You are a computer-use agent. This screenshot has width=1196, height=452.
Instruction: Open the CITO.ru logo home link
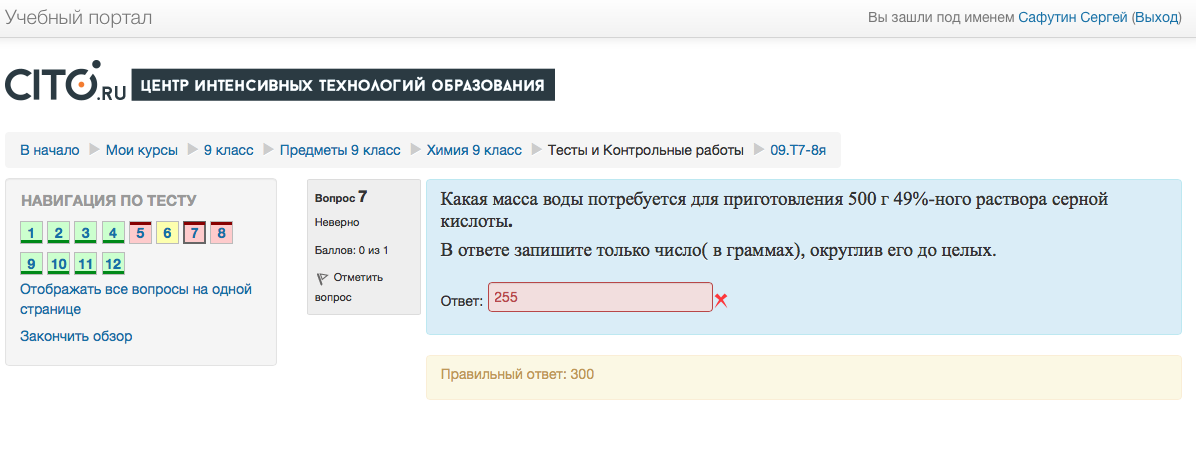point(65,81)
